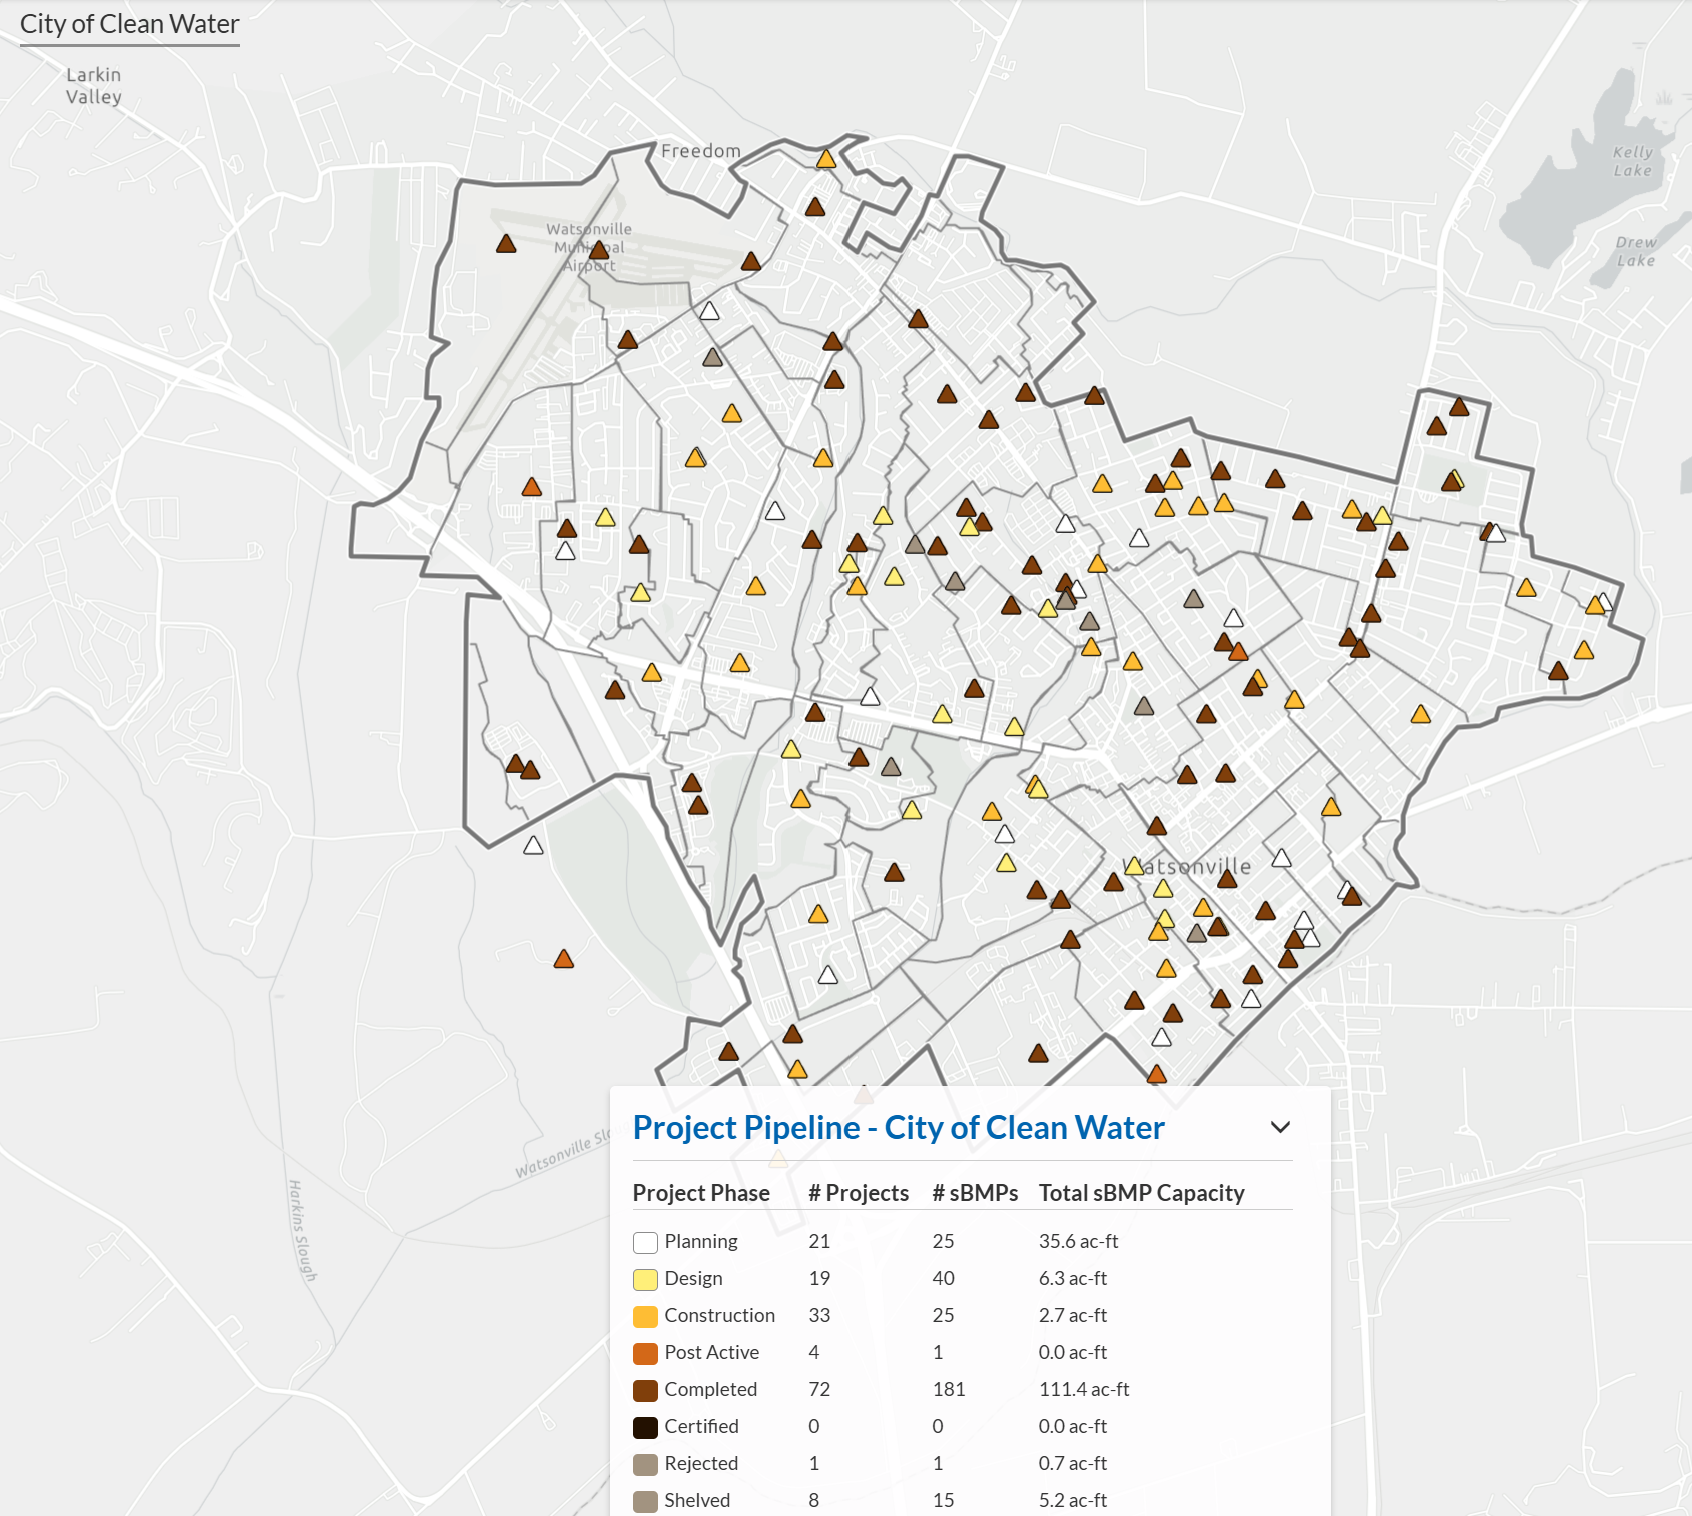Click the Project Pipeline panel heading
Viewport: 1692px width, 1516px height.
898,1127
